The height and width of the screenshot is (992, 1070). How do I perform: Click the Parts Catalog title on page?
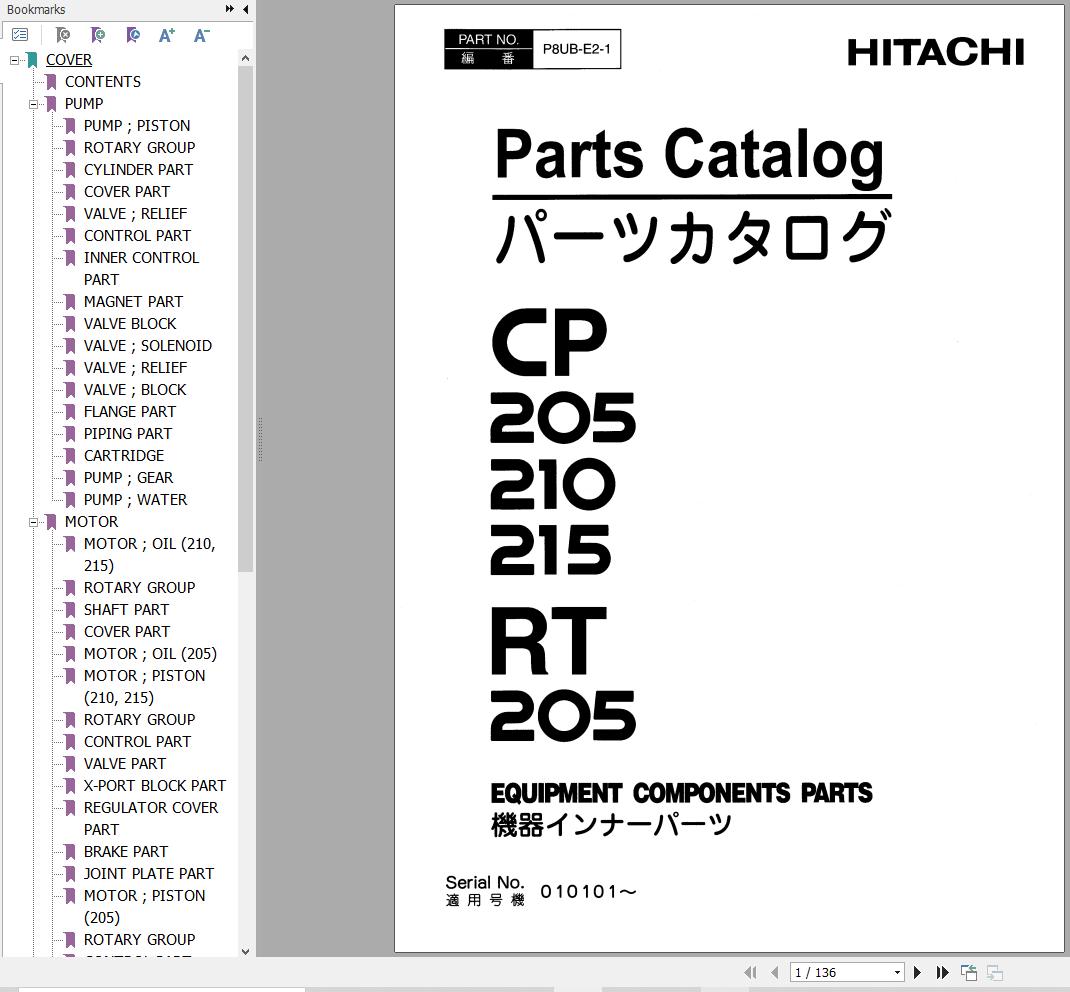pyautogui.click(x=689, y=157)
